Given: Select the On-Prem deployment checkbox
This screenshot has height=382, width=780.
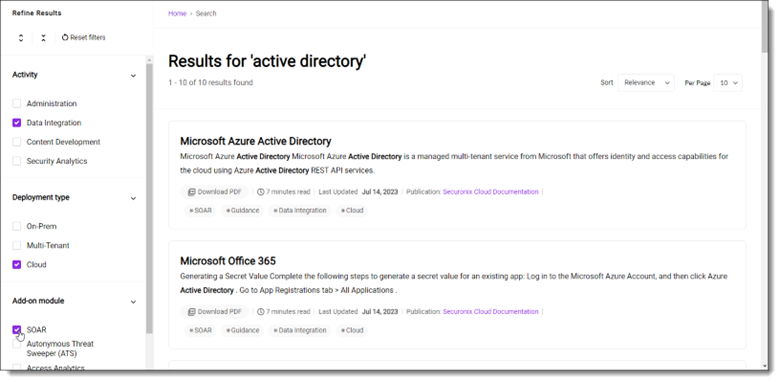Looking at the screenshot, I should tap(17, 226).
